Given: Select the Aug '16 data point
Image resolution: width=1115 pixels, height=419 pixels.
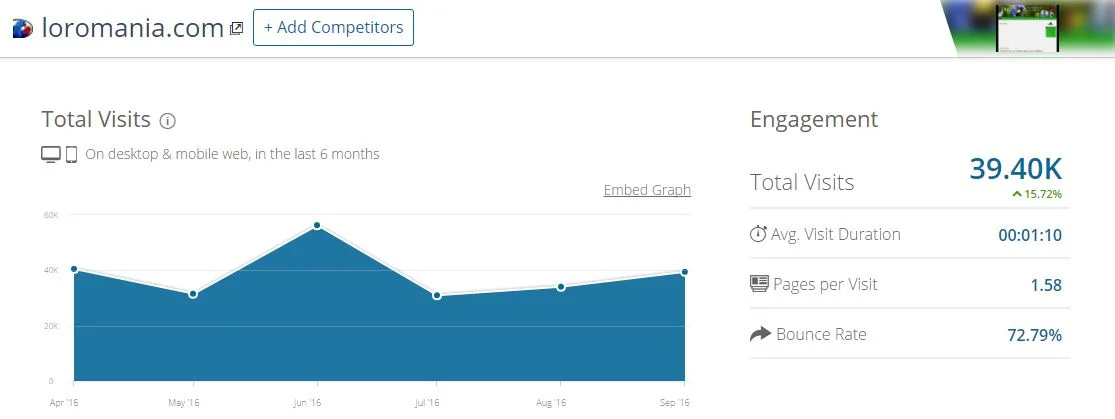Looking at the screenshot, I should (x=561, y=287).
